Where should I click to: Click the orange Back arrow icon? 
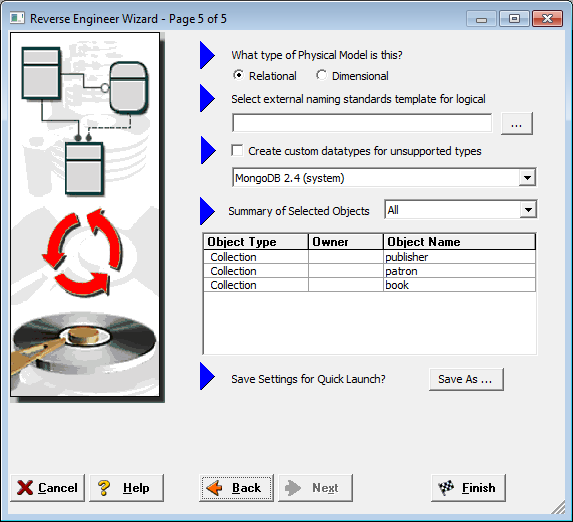coord(215,488)
